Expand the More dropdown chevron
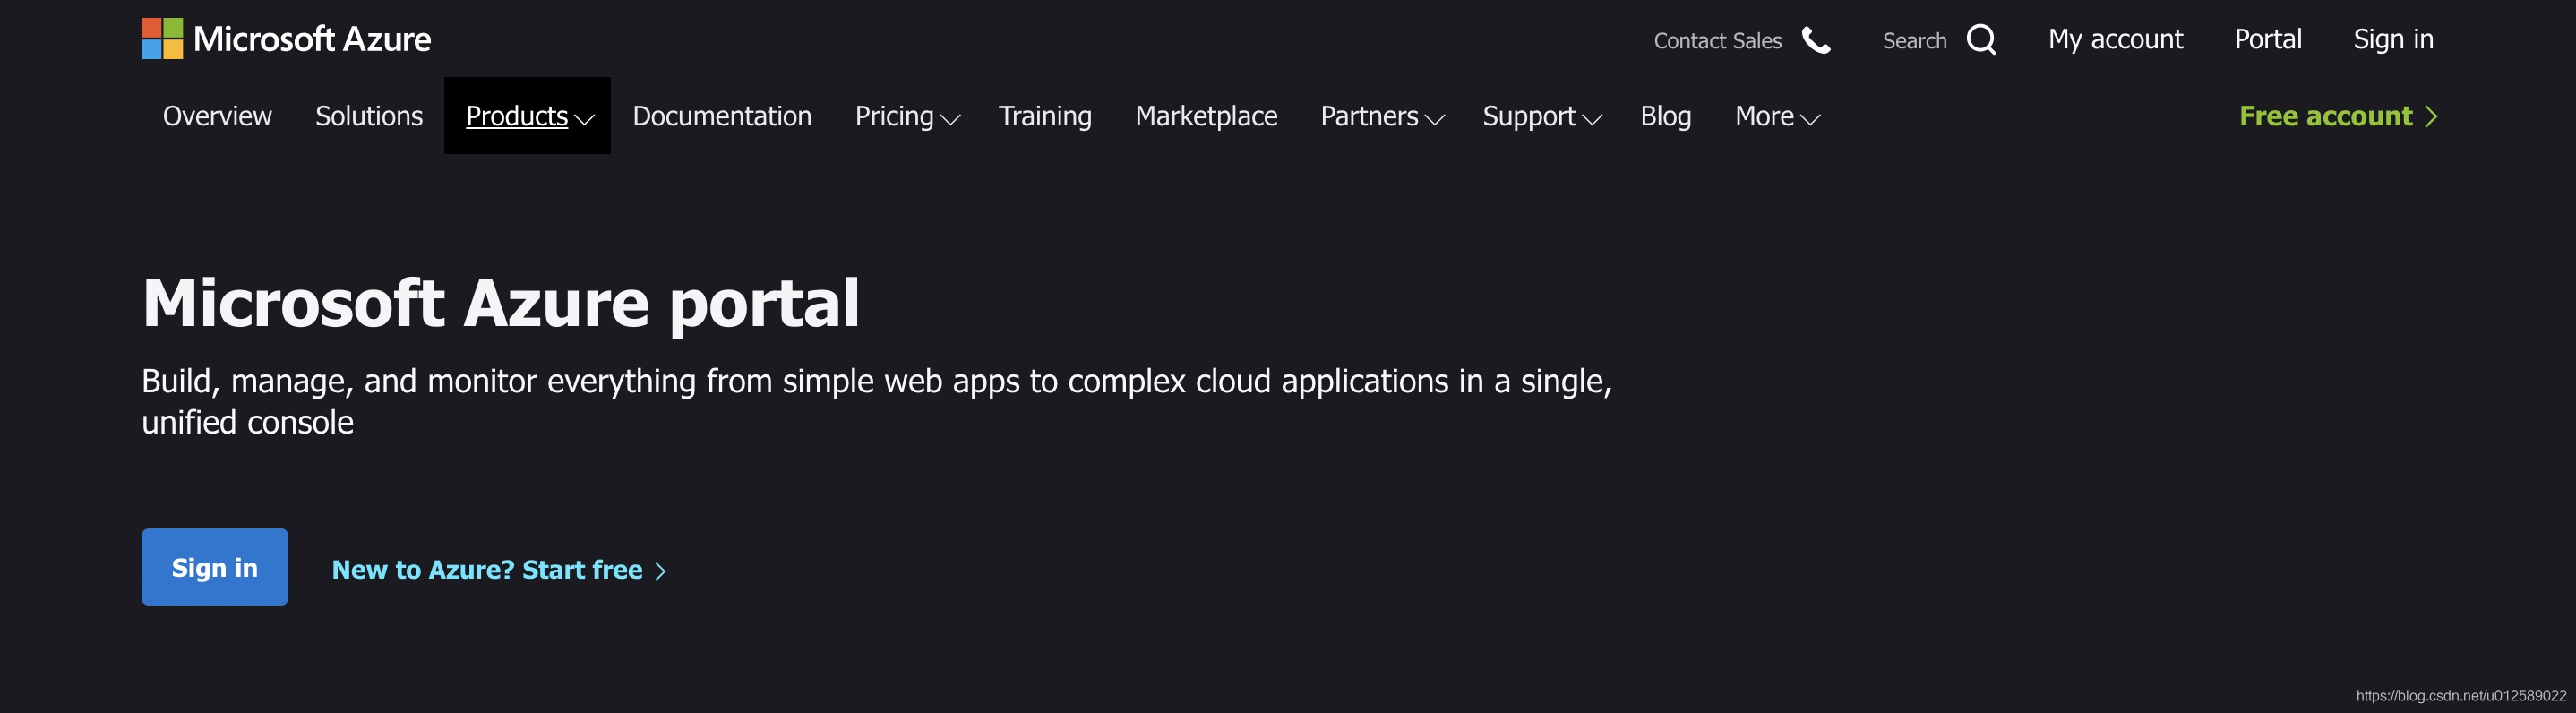 [x=1810, y=120]
